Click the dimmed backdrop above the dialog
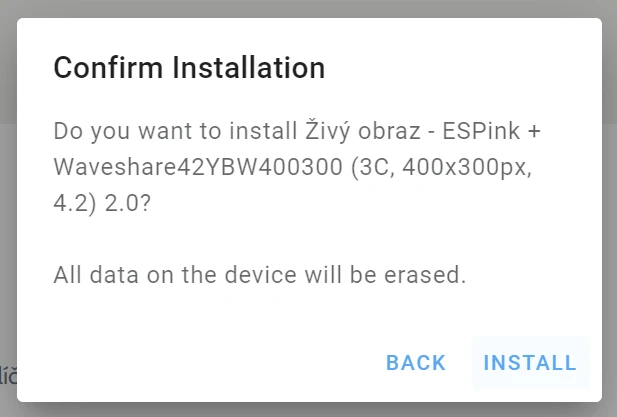617x417 pixels. 300,8
